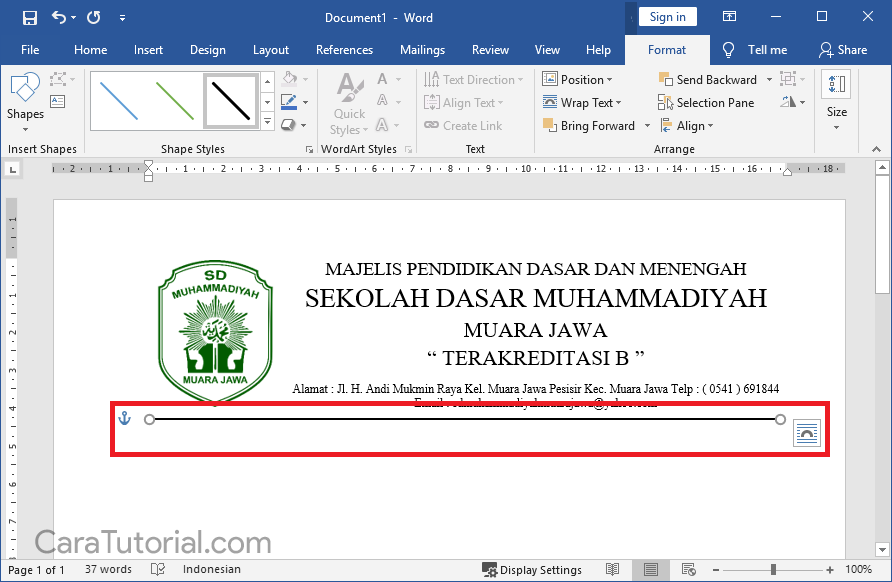Screen dimensions: 892x582
Task: Click the spelling proofing icon in status bar
Action: coord(158,569)
